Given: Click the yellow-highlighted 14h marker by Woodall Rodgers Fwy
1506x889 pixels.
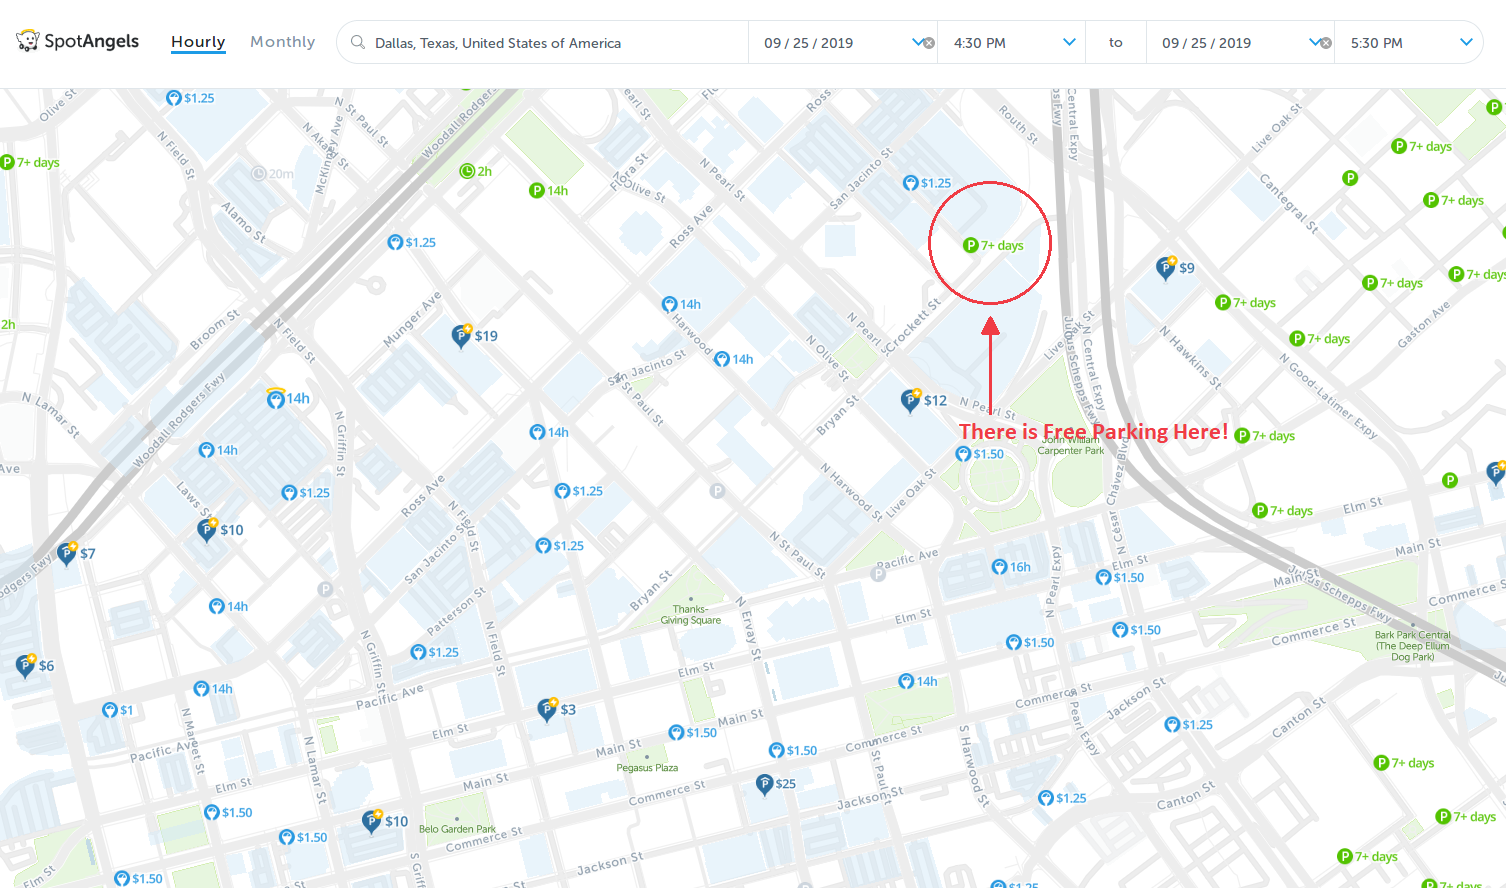Looking at the screenshot, I should tap(288, 398).
